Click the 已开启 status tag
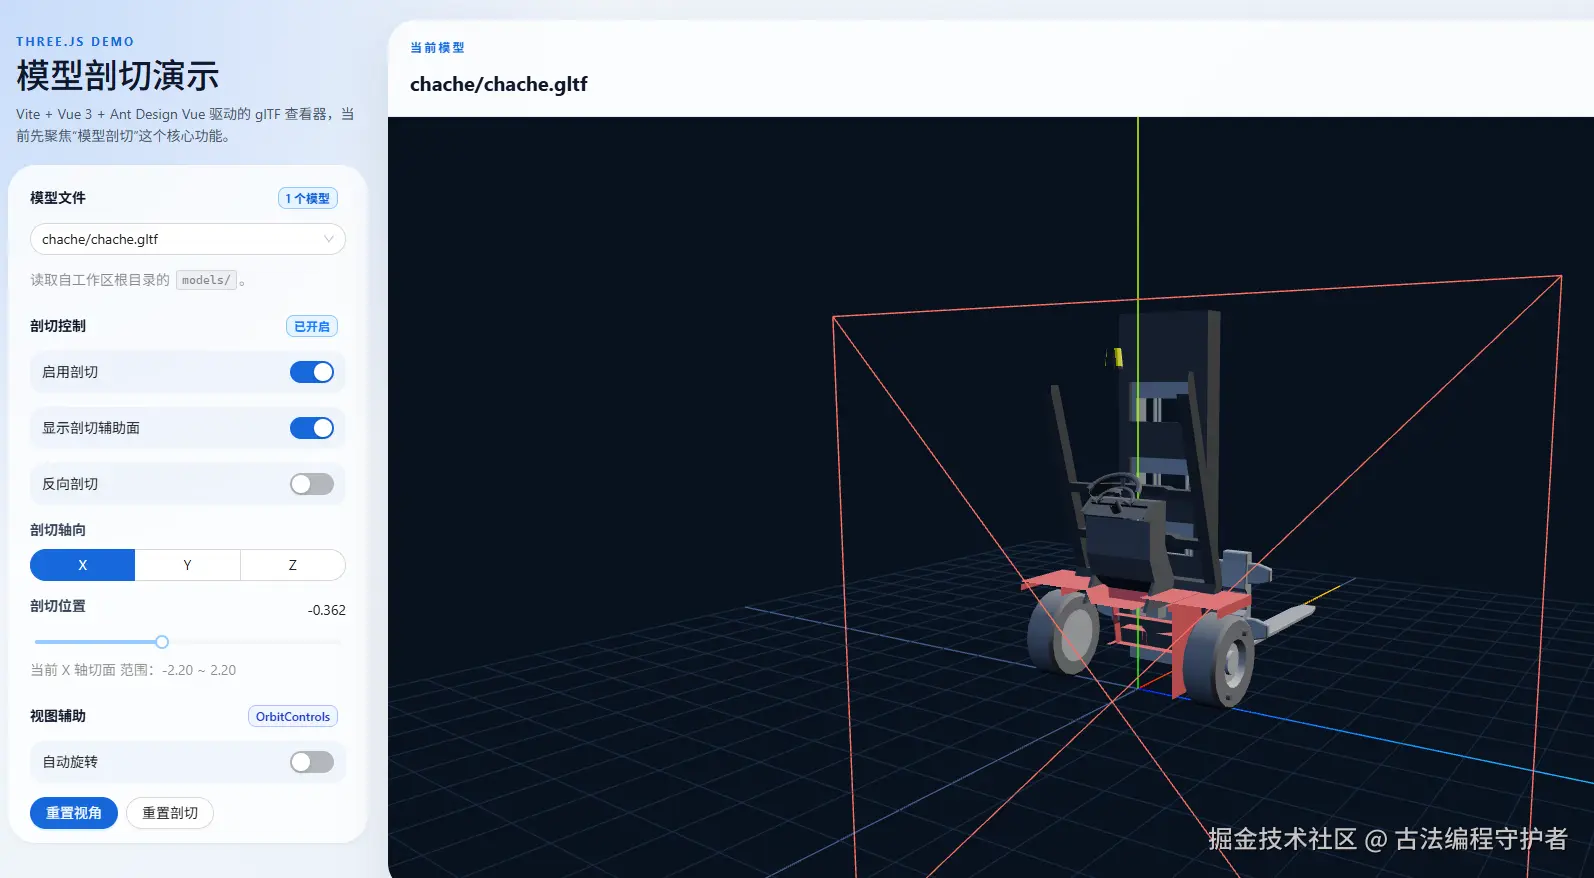Viewport: 1594px width, 878px height. click(311, 326)
